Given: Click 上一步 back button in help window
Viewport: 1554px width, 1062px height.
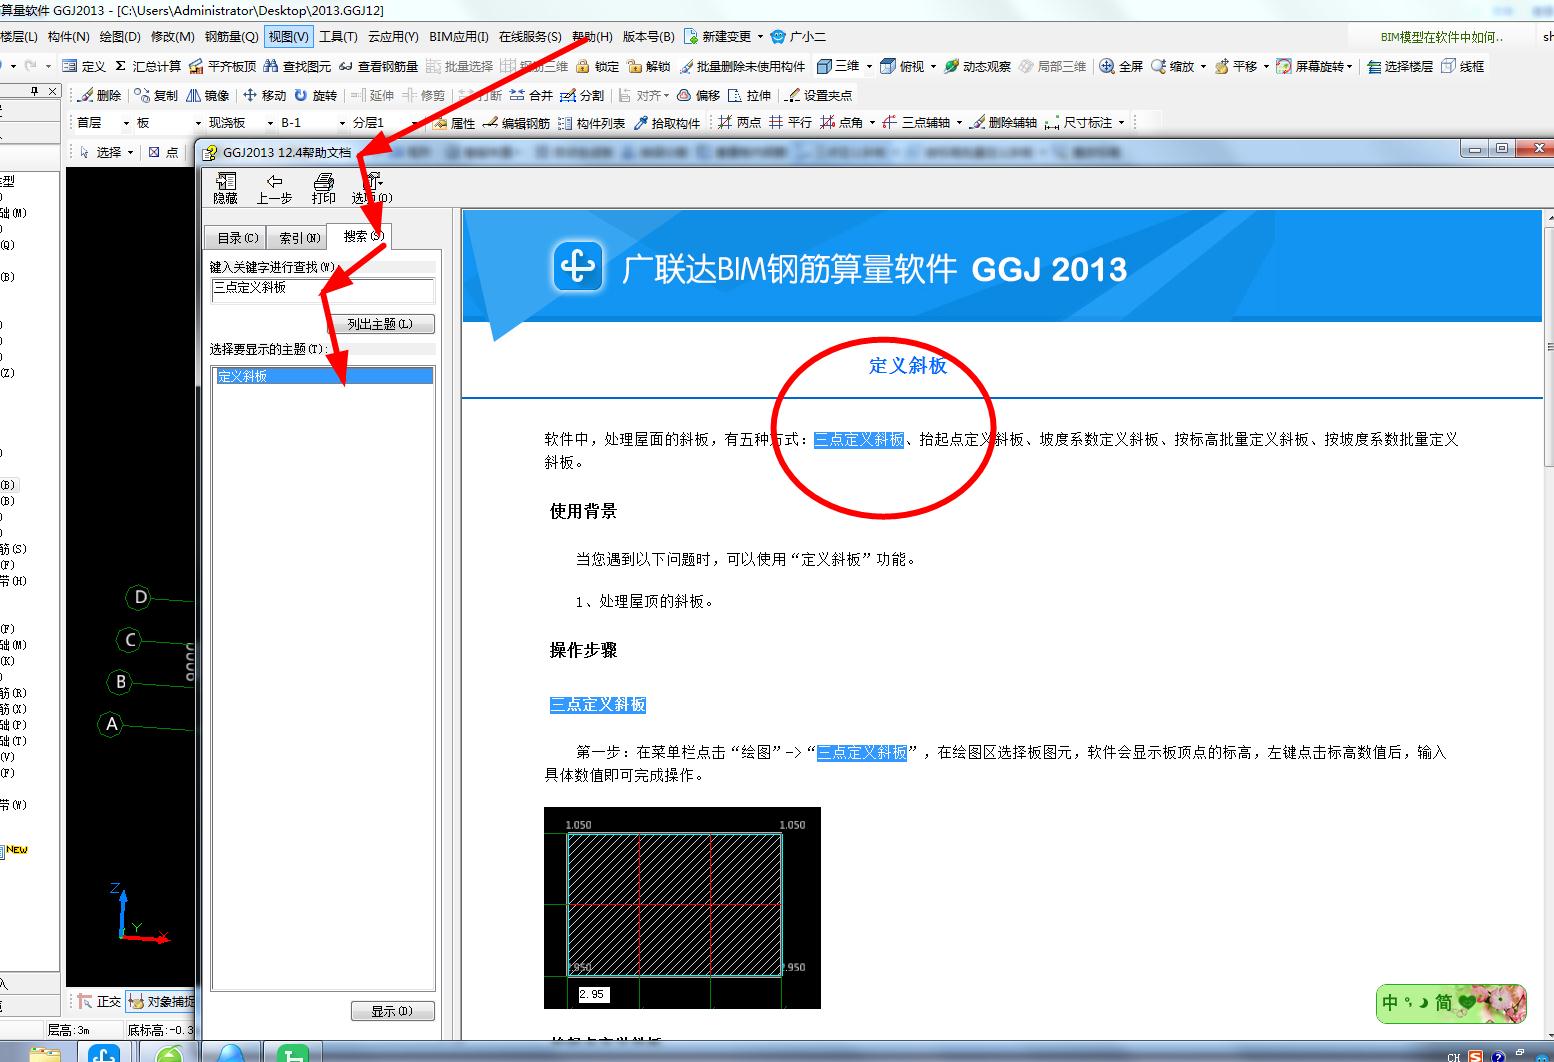Looking at the screenshot, I should [274, 188].
